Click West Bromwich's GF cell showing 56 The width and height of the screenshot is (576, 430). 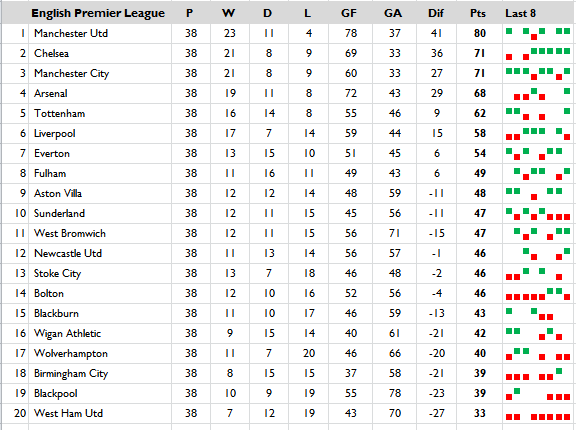pos(350,234)
